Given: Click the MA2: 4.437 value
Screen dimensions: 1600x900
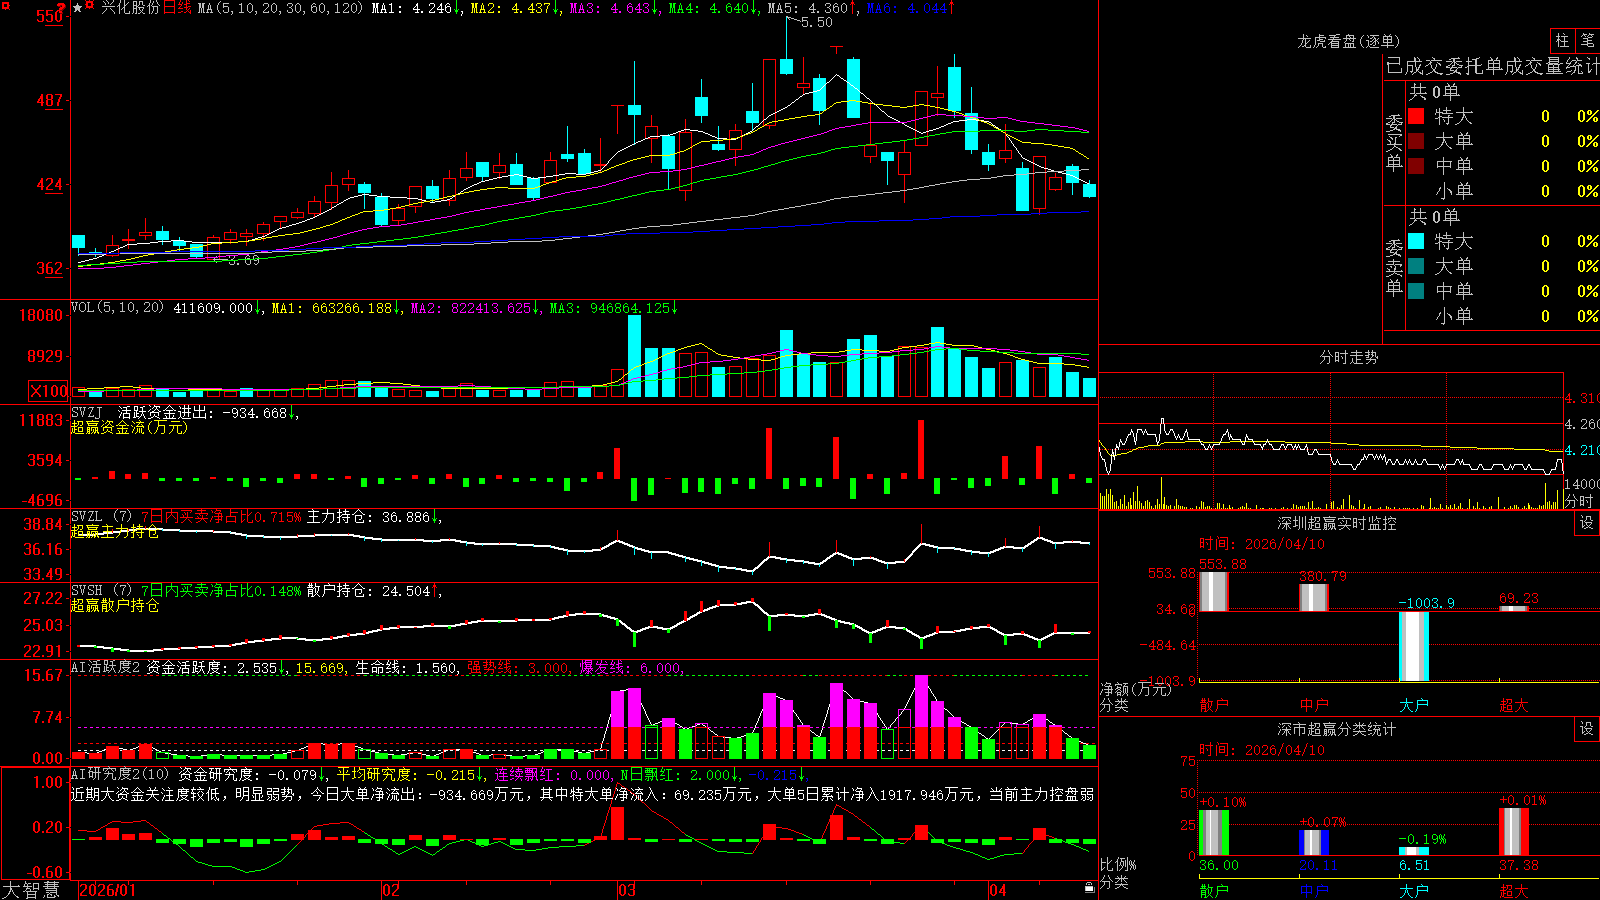Looking at the screenshot, I should pyautogui.click(x=515, y=8).
